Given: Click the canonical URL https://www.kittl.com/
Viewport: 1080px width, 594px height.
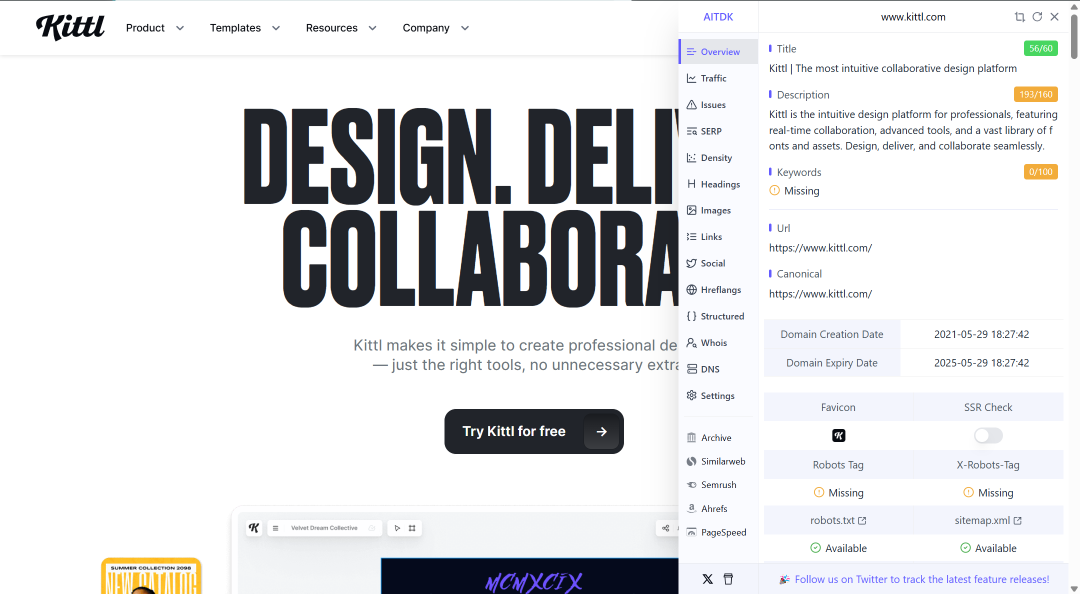Looking at the screenshot, I should point(820,294).
